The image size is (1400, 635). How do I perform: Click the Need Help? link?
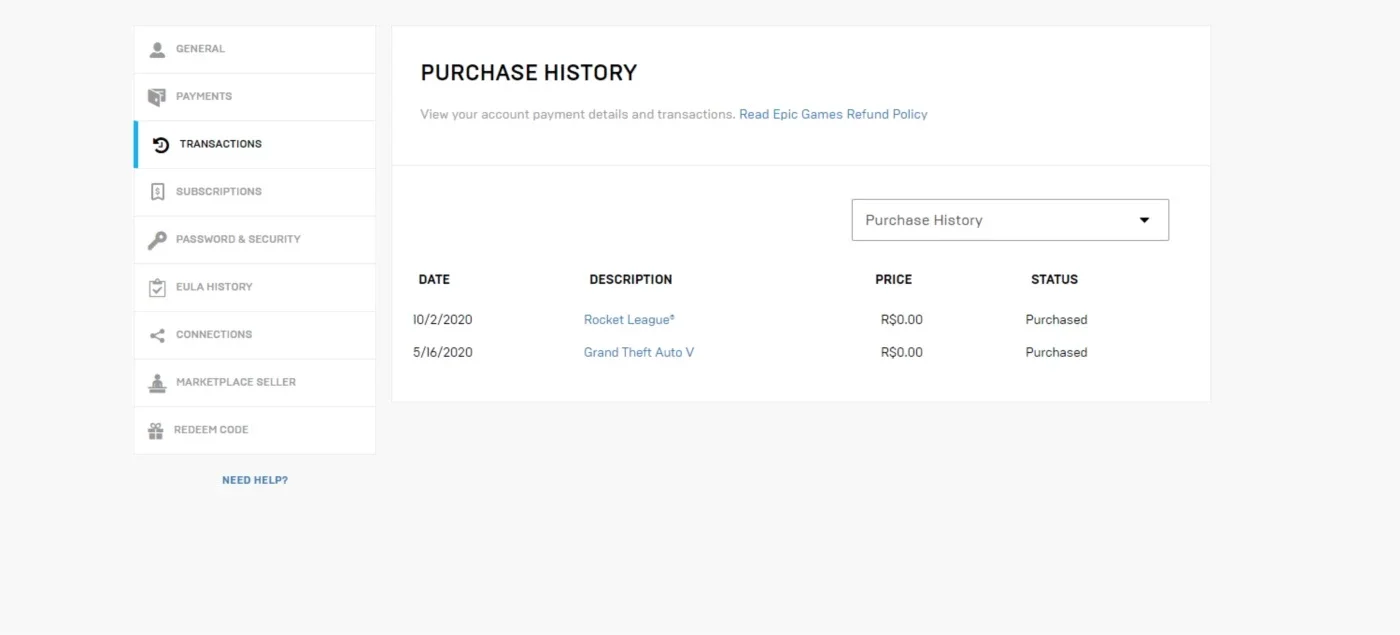click(x=255, y=480)
